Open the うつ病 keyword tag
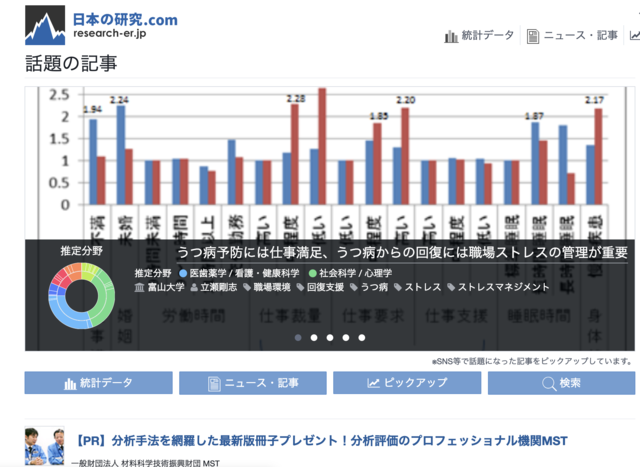640x467 pixels. (374, 287)
